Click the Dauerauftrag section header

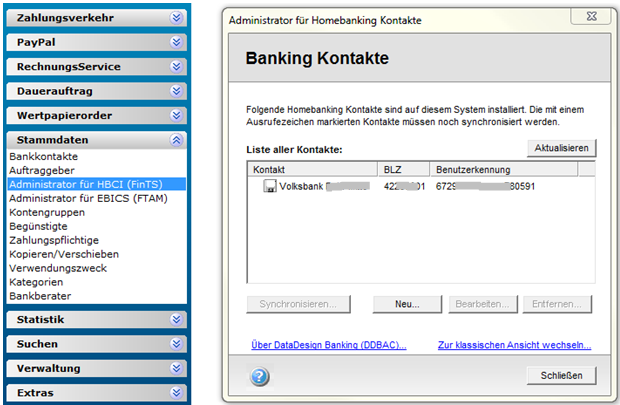(96, 91)
